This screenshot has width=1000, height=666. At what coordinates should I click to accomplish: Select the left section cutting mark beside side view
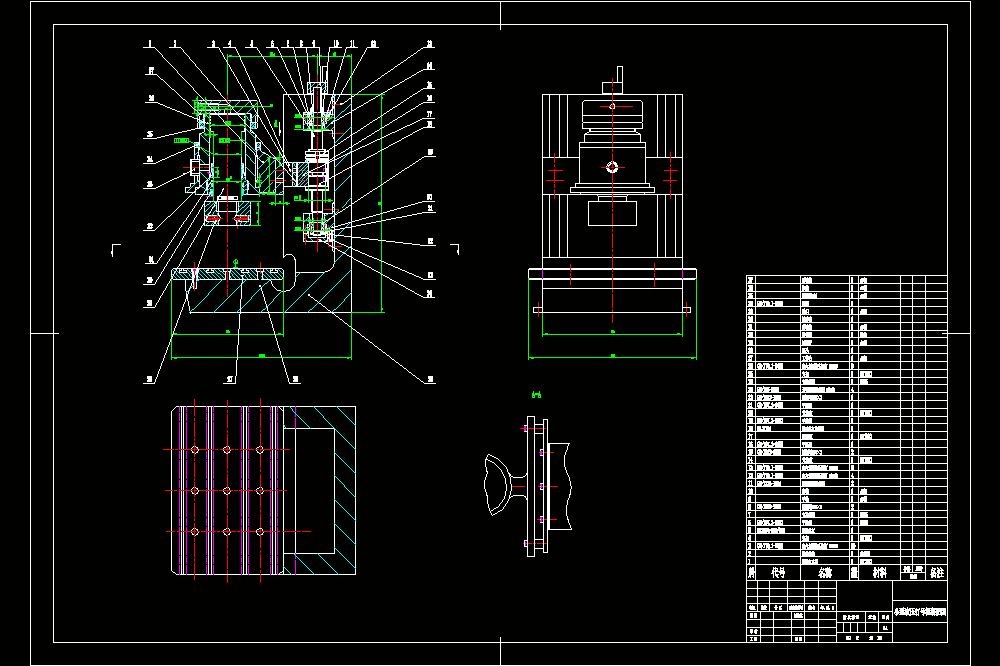[115, 250]
